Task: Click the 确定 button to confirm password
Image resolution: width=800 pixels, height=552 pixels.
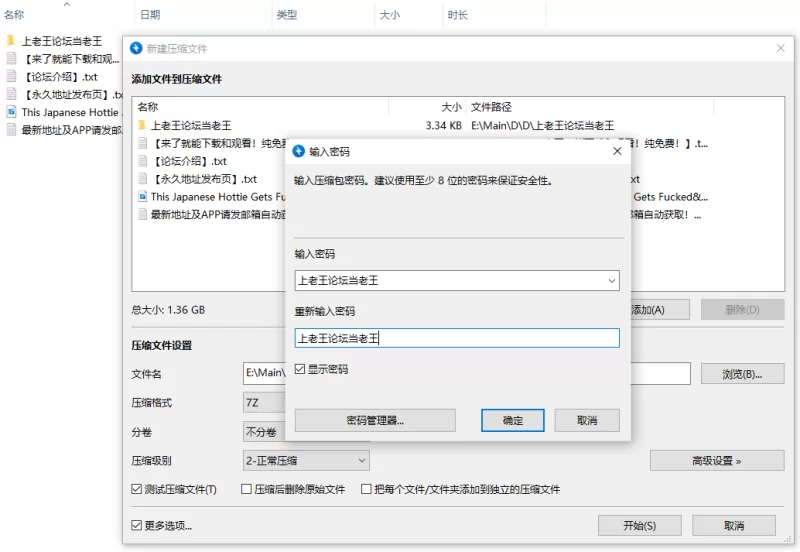Action: click(x=512, y=420)
